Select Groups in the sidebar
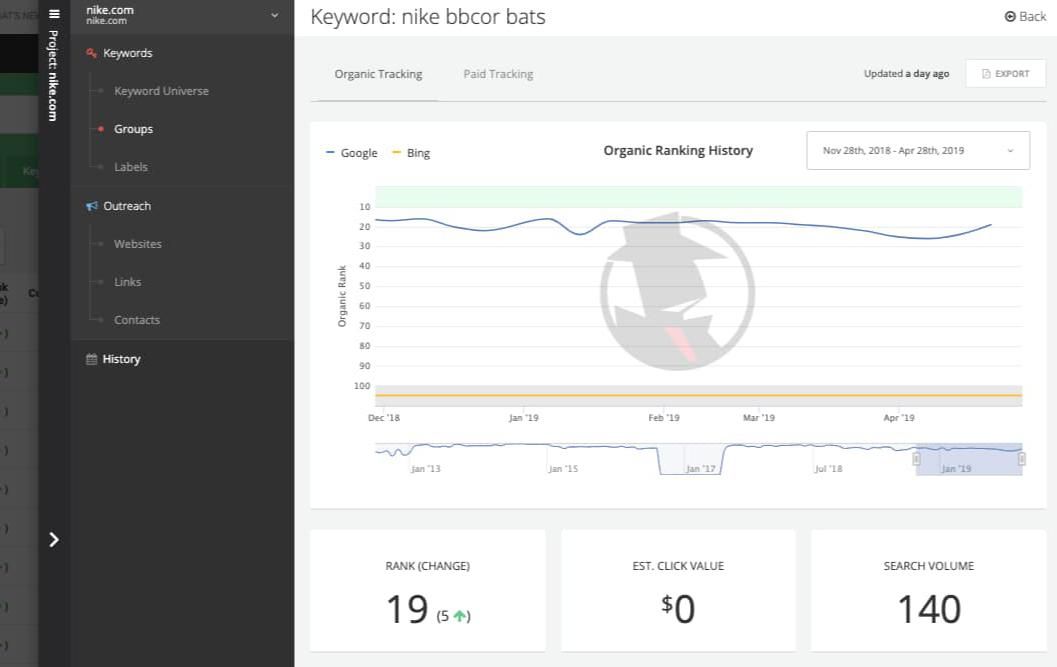1057x667 pixels. [x=133, y=129]
